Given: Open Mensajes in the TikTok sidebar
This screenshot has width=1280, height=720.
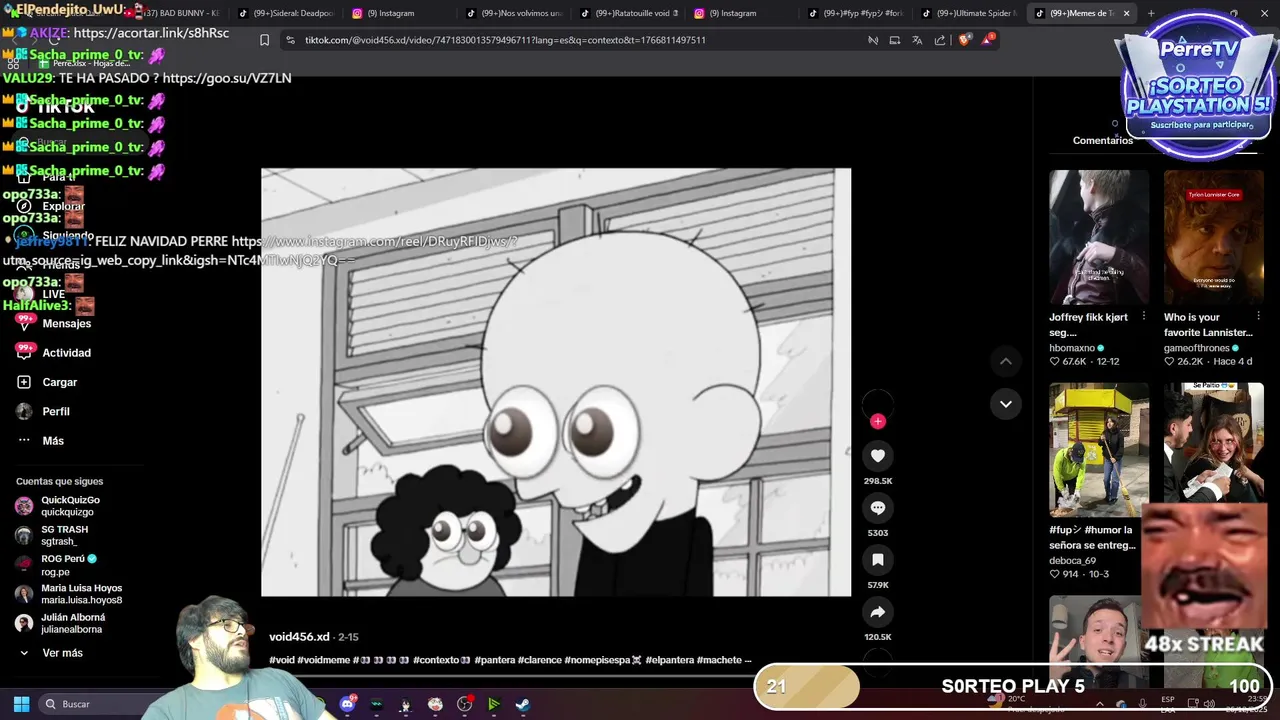Looking at the screenshot, I should click(66, 323).
